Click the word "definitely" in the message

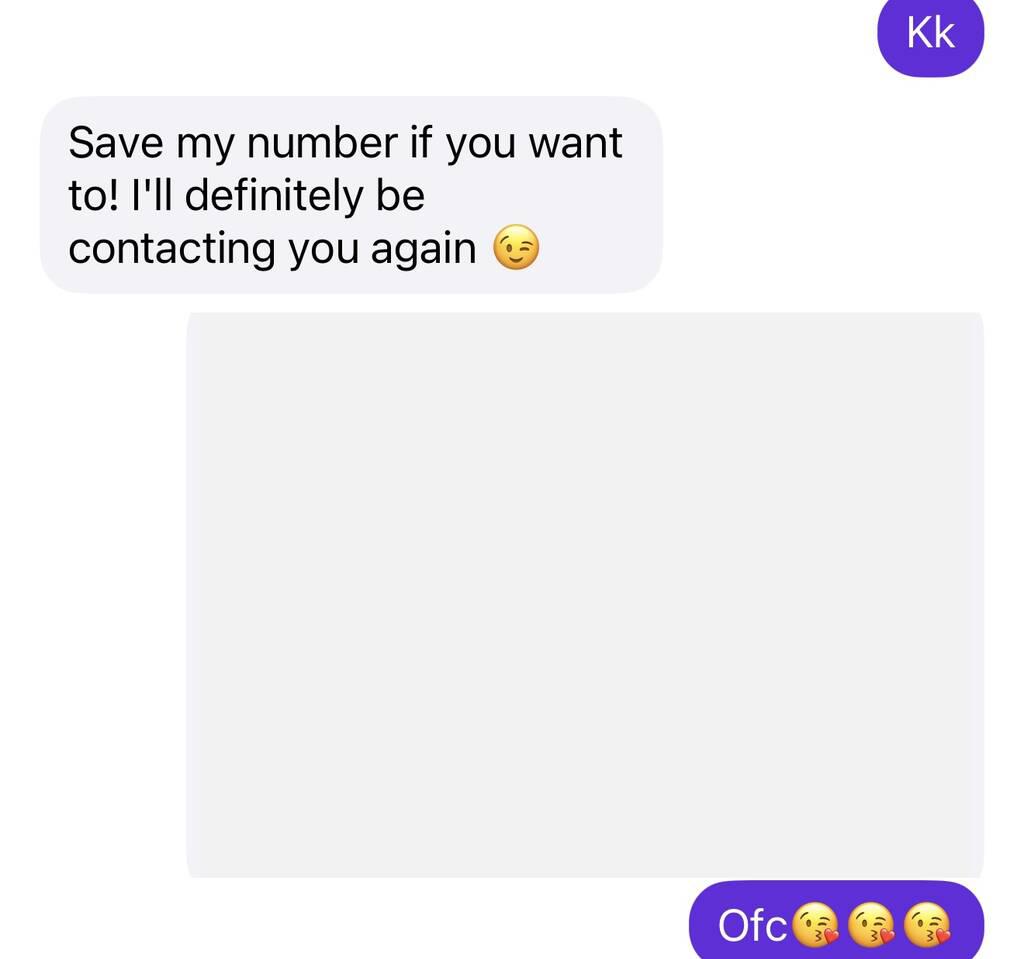(x=273, y=196)
